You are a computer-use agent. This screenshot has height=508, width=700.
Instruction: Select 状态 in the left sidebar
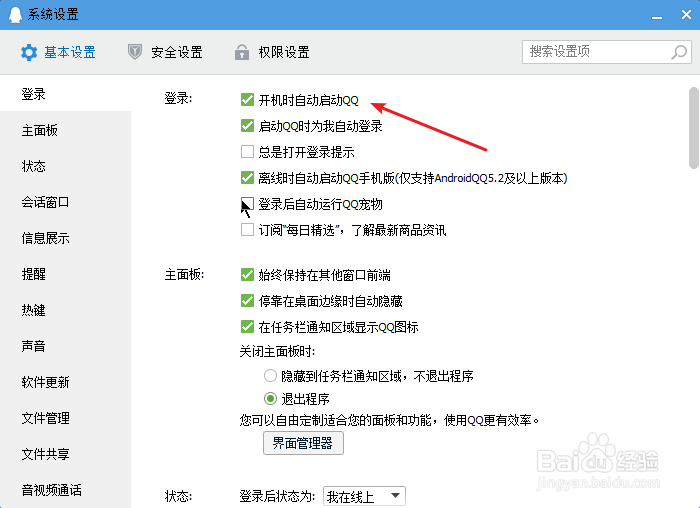(65, 166)
